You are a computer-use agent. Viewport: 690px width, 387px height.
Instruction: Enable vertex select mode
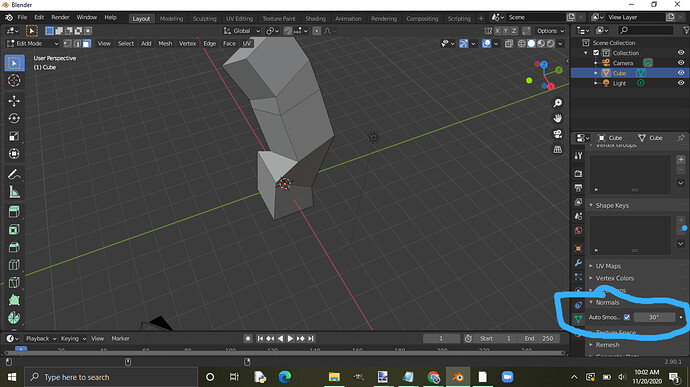tap(68, 44)
